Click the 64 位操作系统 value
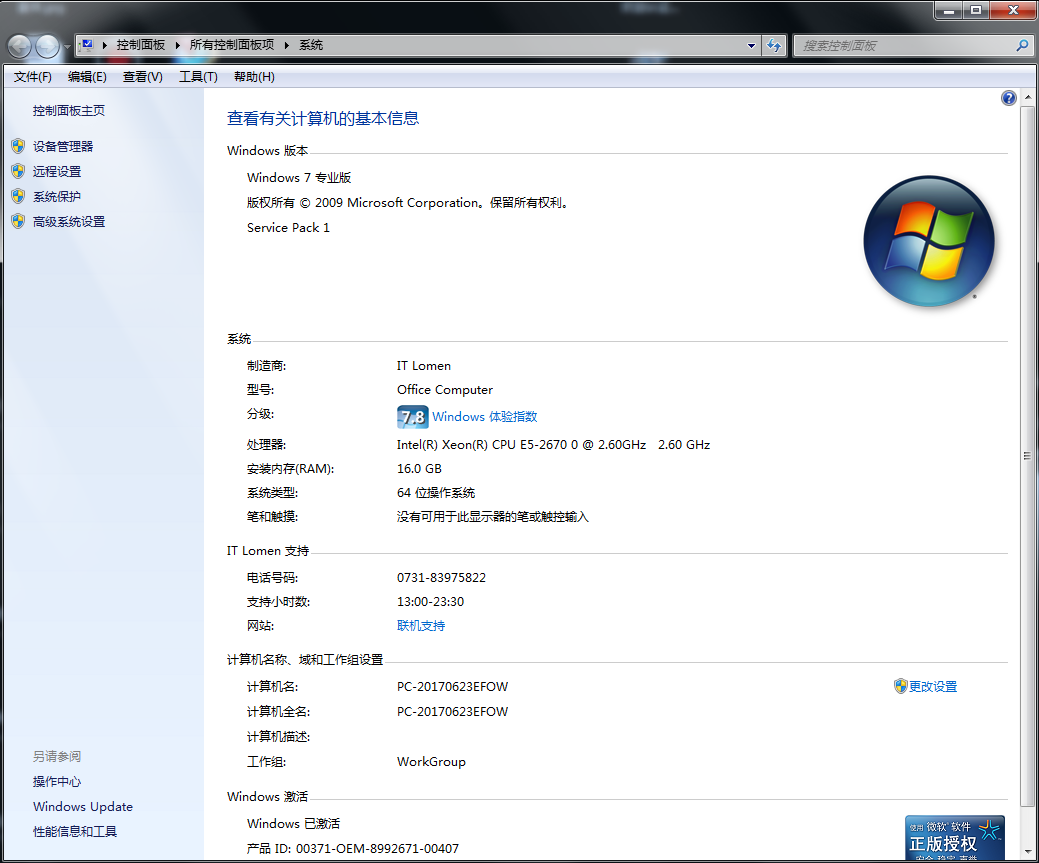 tap(435, 493)
